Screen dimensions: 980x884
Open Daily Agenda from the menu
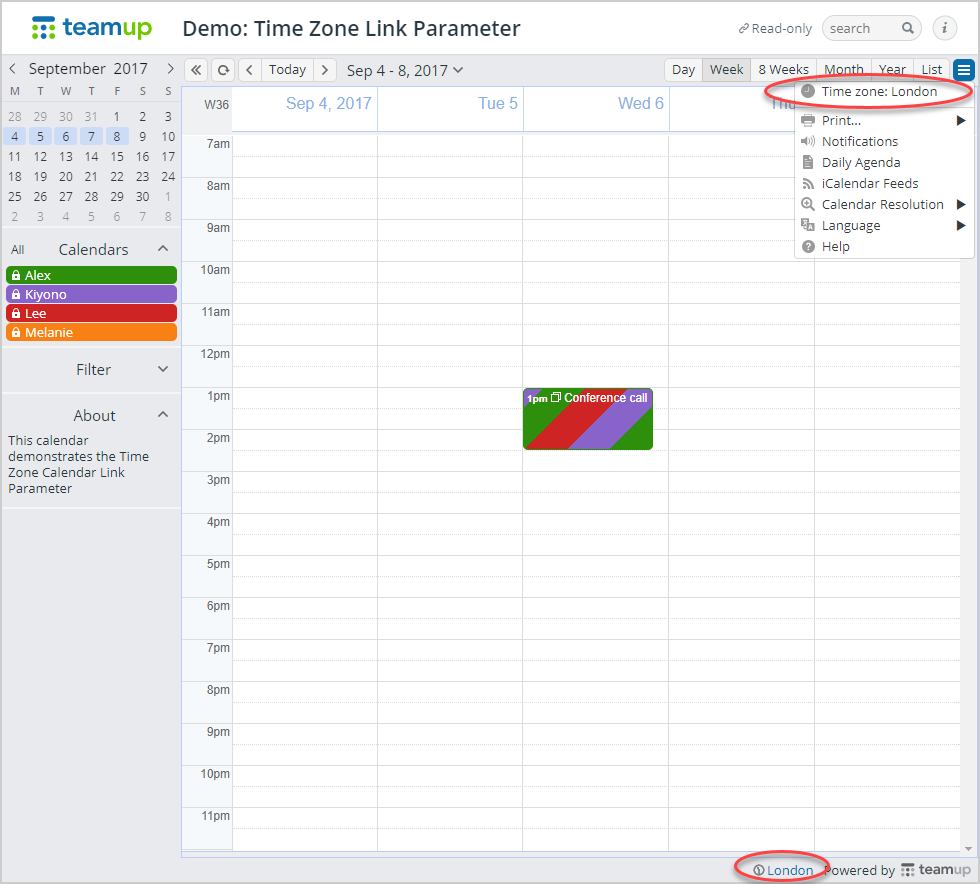(x=884, y=163)
